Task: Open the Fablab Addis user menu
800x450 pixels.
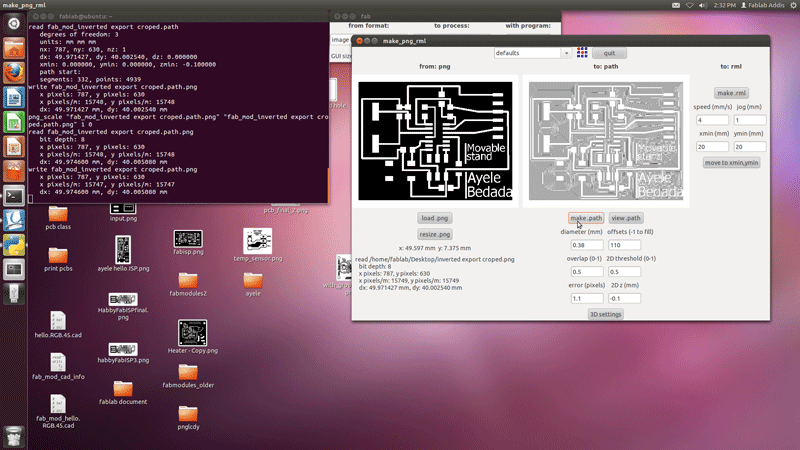Action: click(x=762, y=6)
